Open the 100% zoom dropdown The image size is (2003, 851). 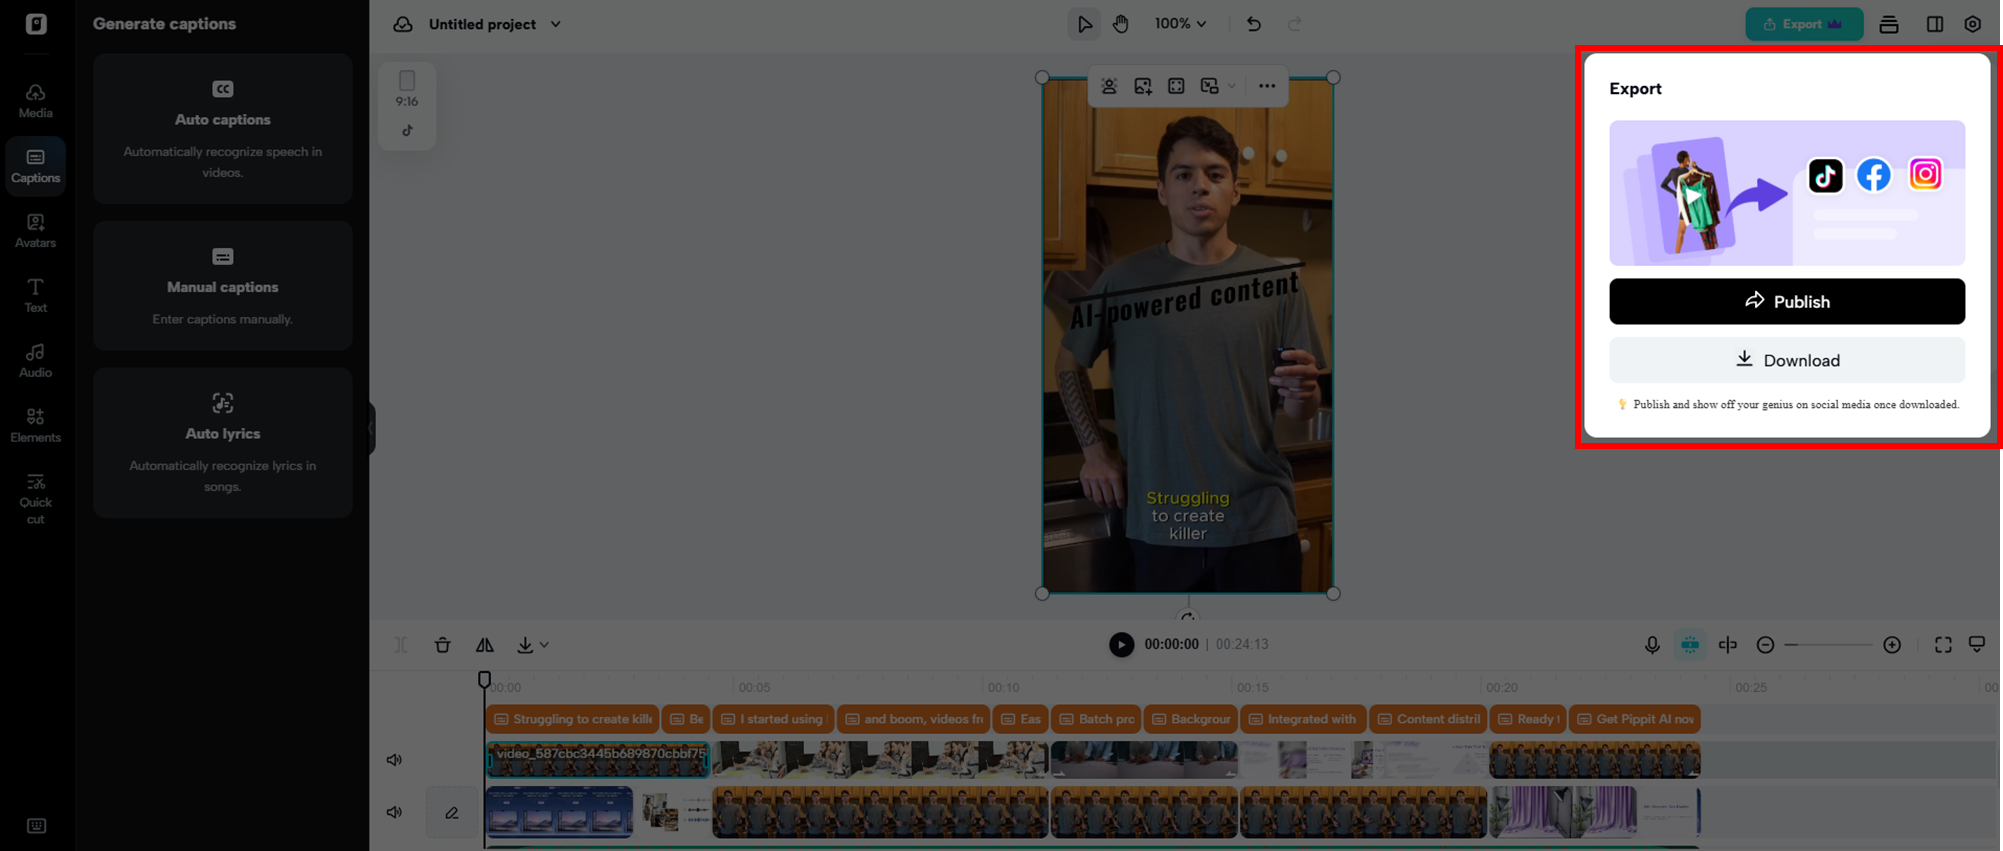pyautogui.click(x=1181, y=24)
